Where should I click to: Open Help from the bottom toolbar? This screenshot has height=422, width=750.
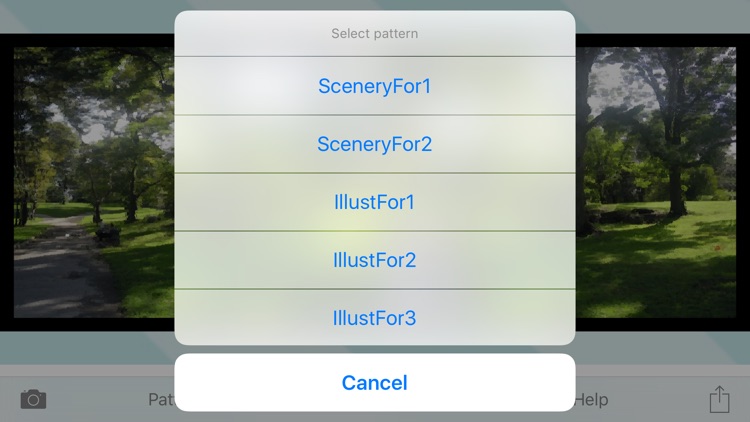592,400
